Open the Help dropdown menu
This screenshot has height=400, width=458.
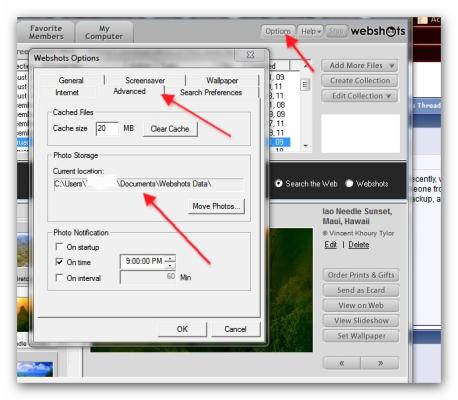(310, 31)
